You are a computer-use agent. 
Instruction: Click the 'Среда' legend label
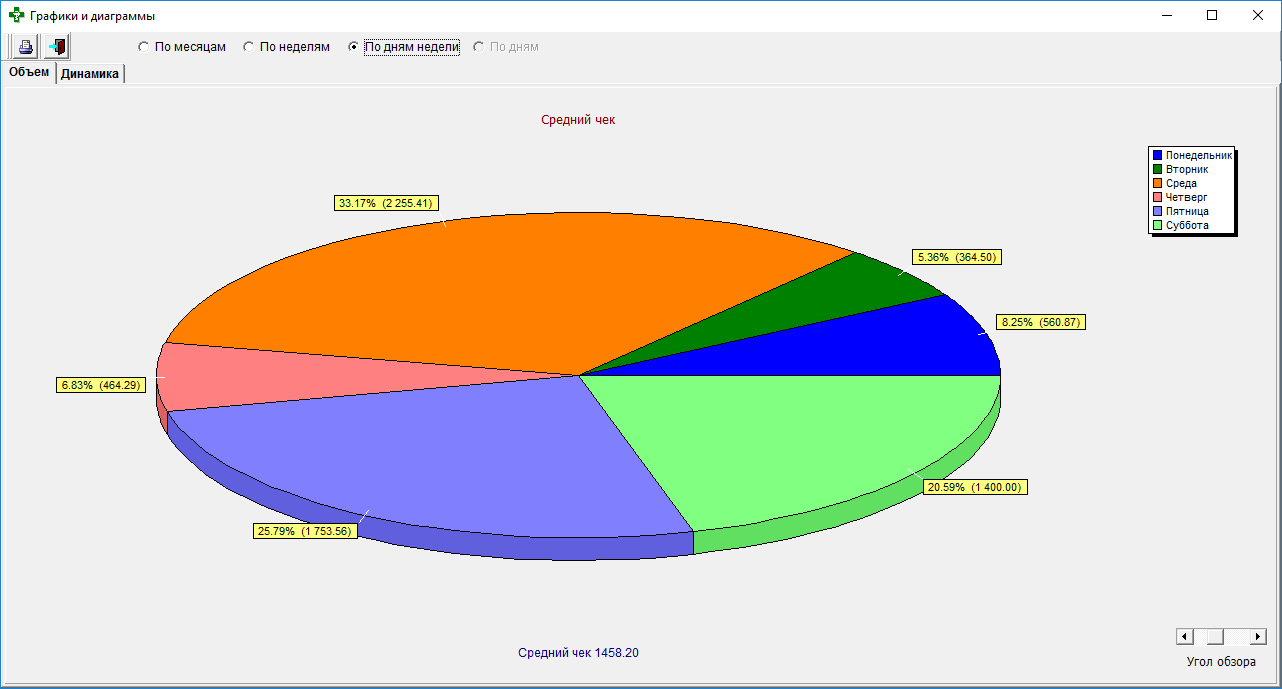[x=1181, y=183]
